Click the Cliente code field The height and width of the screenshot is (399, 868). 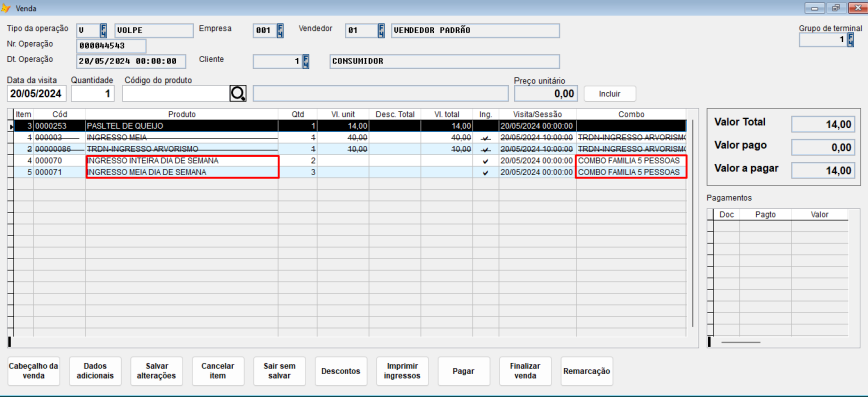277,61
